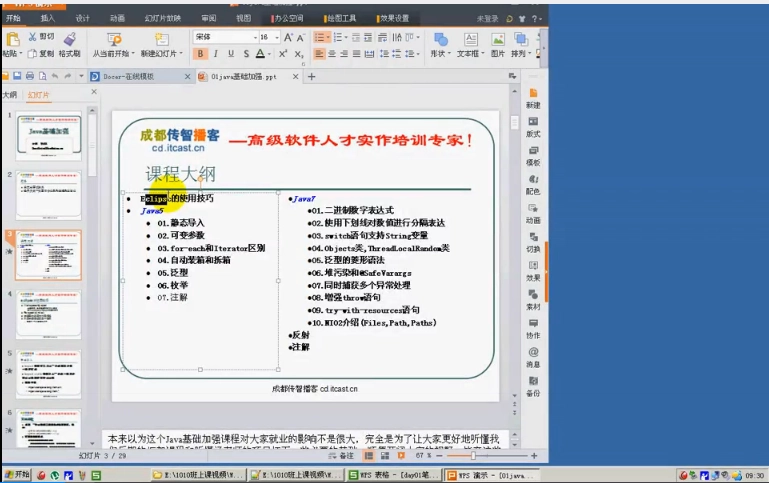This screenshot has width=769, height=483.
Task: Click zoom in plus button
Action: [534, 456]
